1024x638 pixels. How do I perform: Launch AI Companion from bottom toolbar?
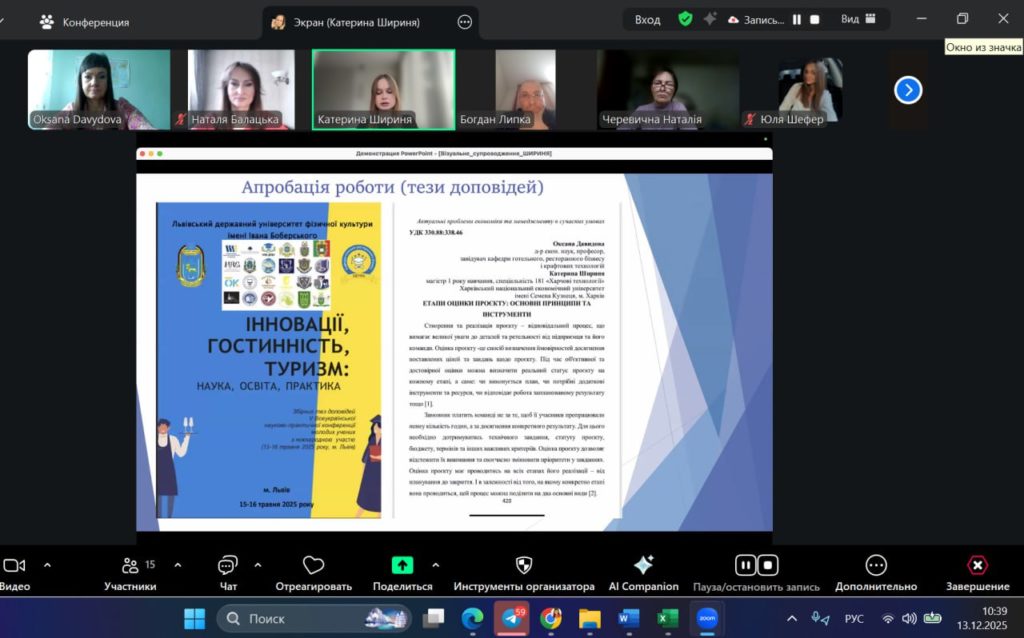point(643,566)
